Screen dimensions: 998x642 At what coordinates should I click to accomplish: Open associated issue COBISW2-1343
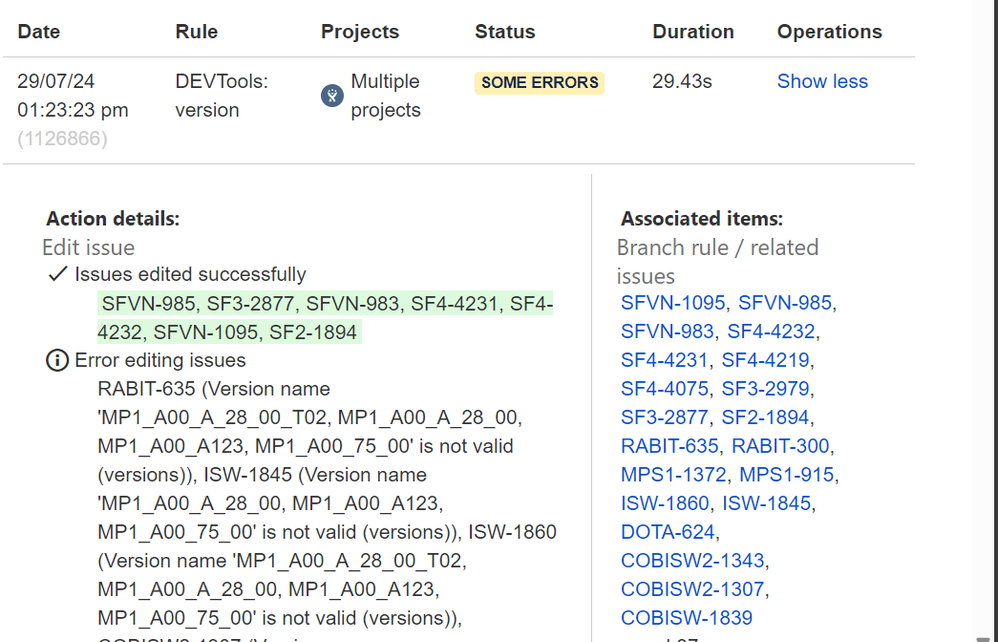pyautogui.click(x=692, y=561)
